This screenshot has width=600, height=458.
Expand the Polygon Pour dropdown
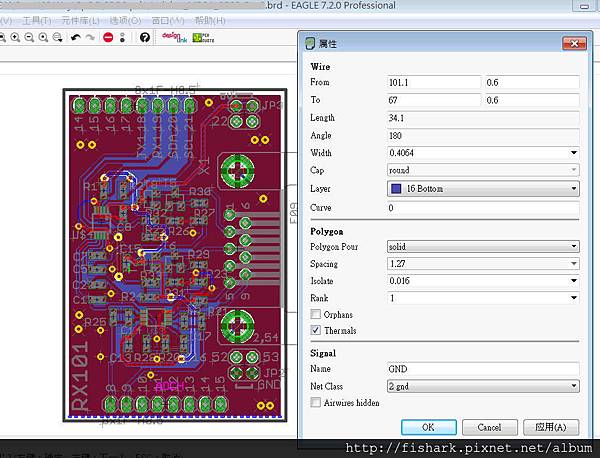[573, 246]
